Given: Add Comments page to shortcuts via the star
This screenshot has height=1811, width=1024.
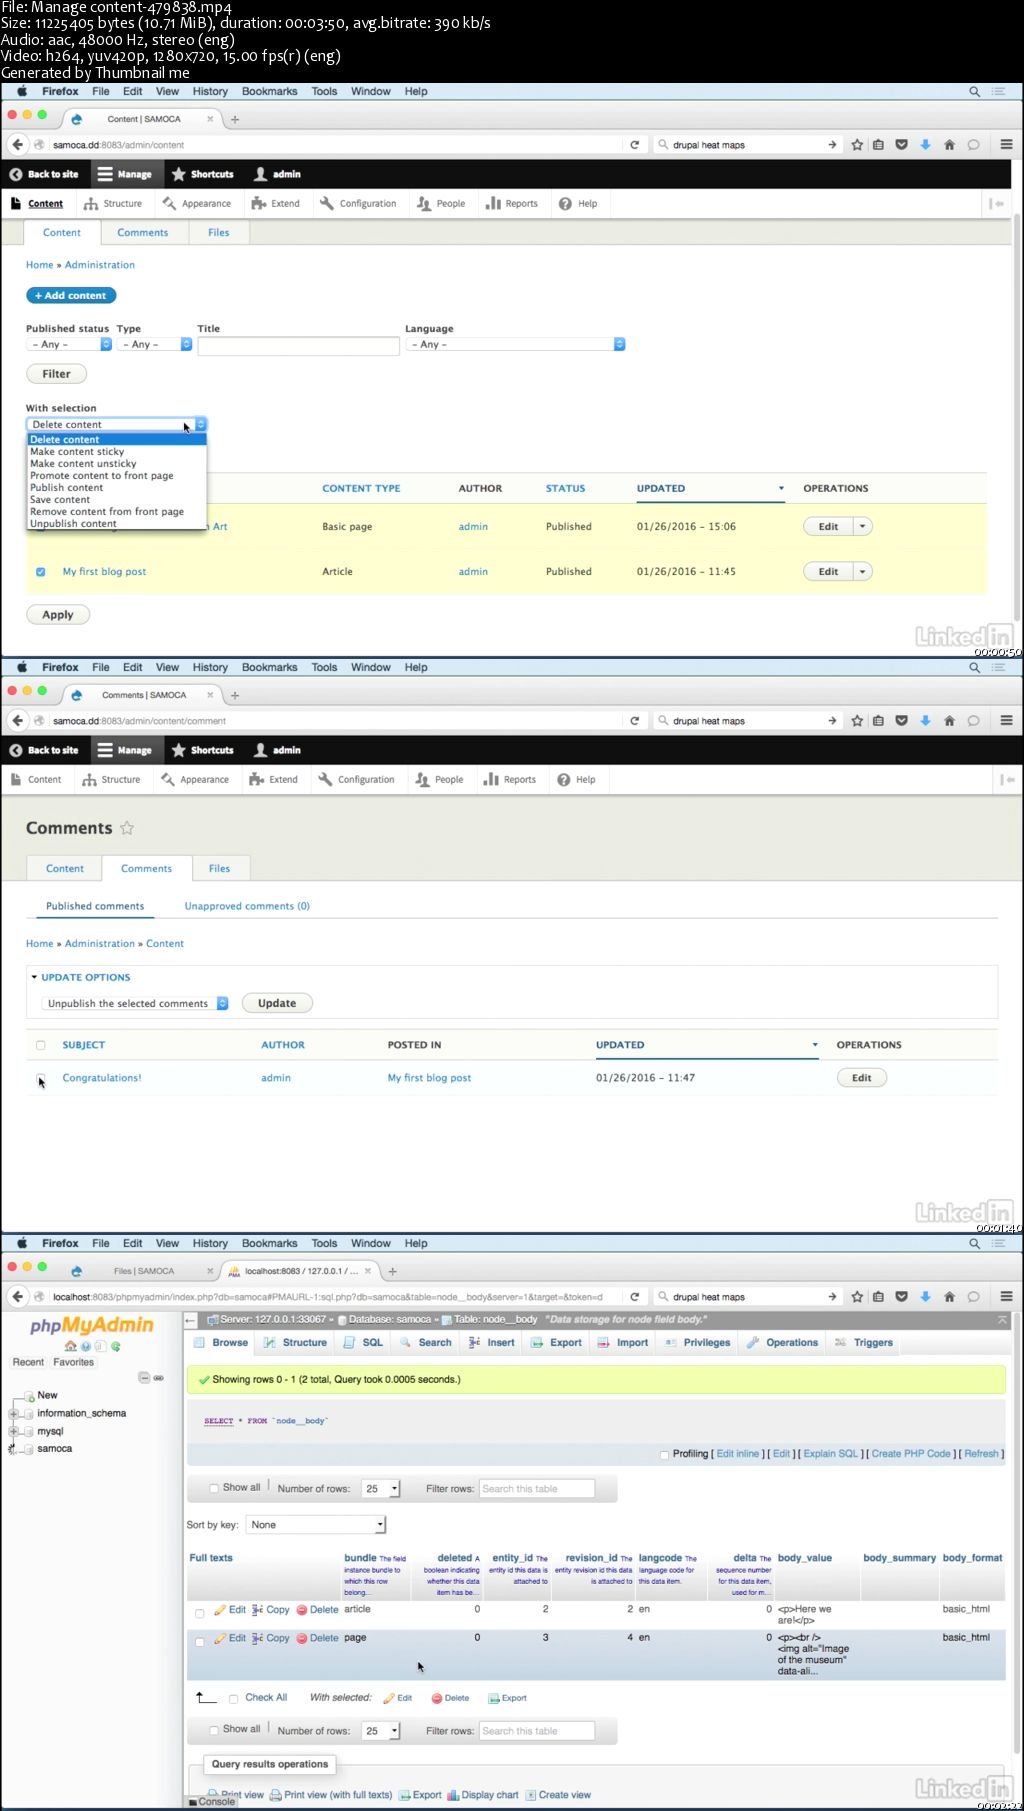Looking at the screenshot, I should [x=127, y=828].
